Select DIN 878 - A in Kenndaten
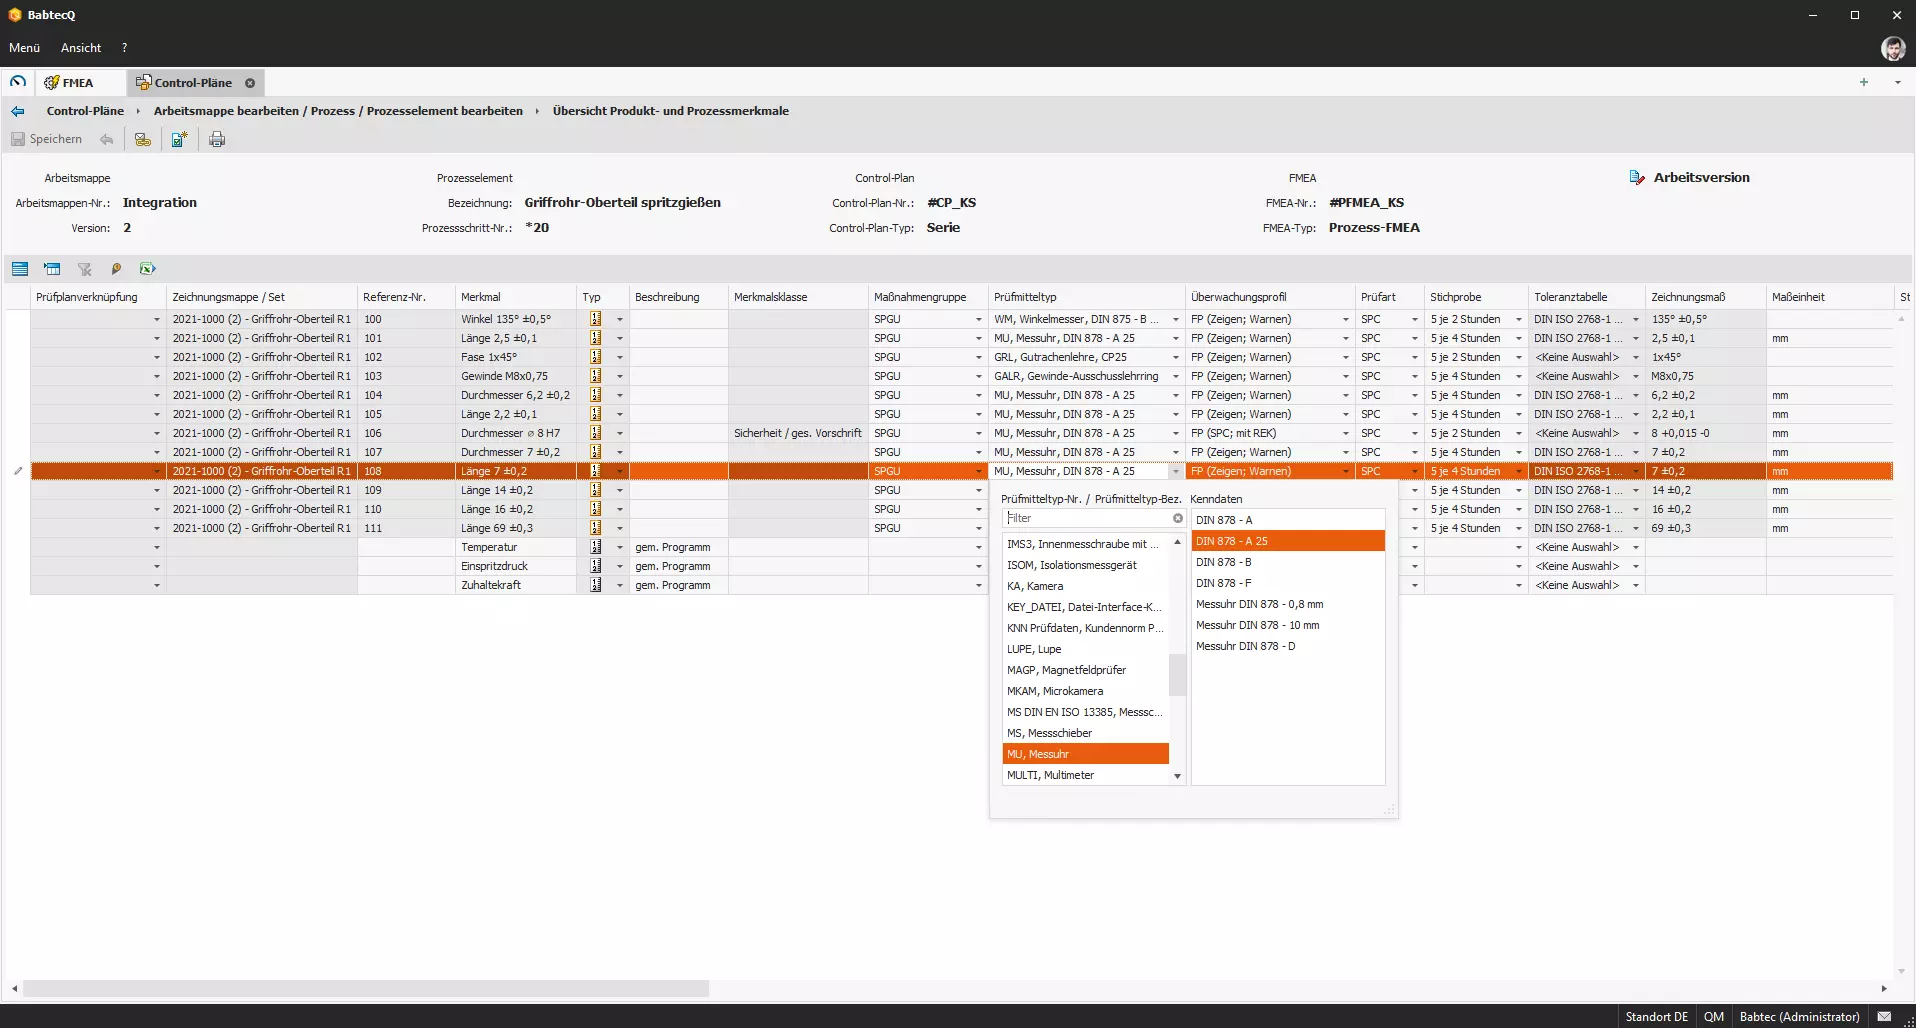Screen dimensions: 1916x1028 coord(1288,520)
